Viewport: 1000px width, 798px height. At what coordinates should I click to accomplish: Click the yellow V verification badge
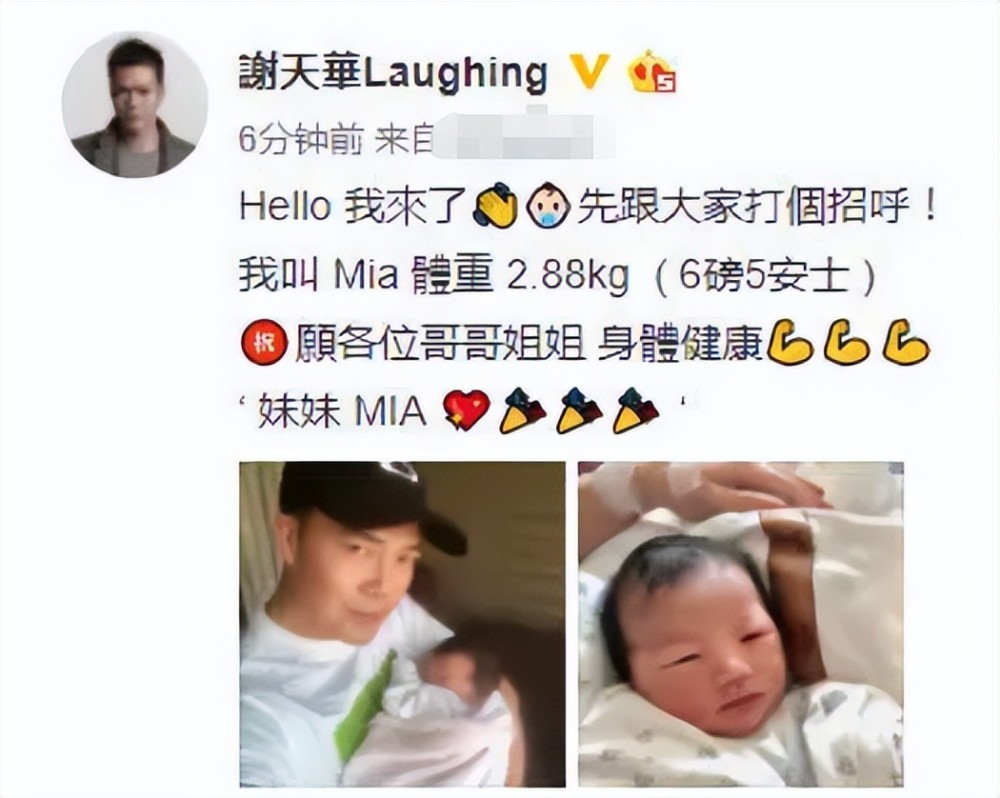click(x=588, y=71)
